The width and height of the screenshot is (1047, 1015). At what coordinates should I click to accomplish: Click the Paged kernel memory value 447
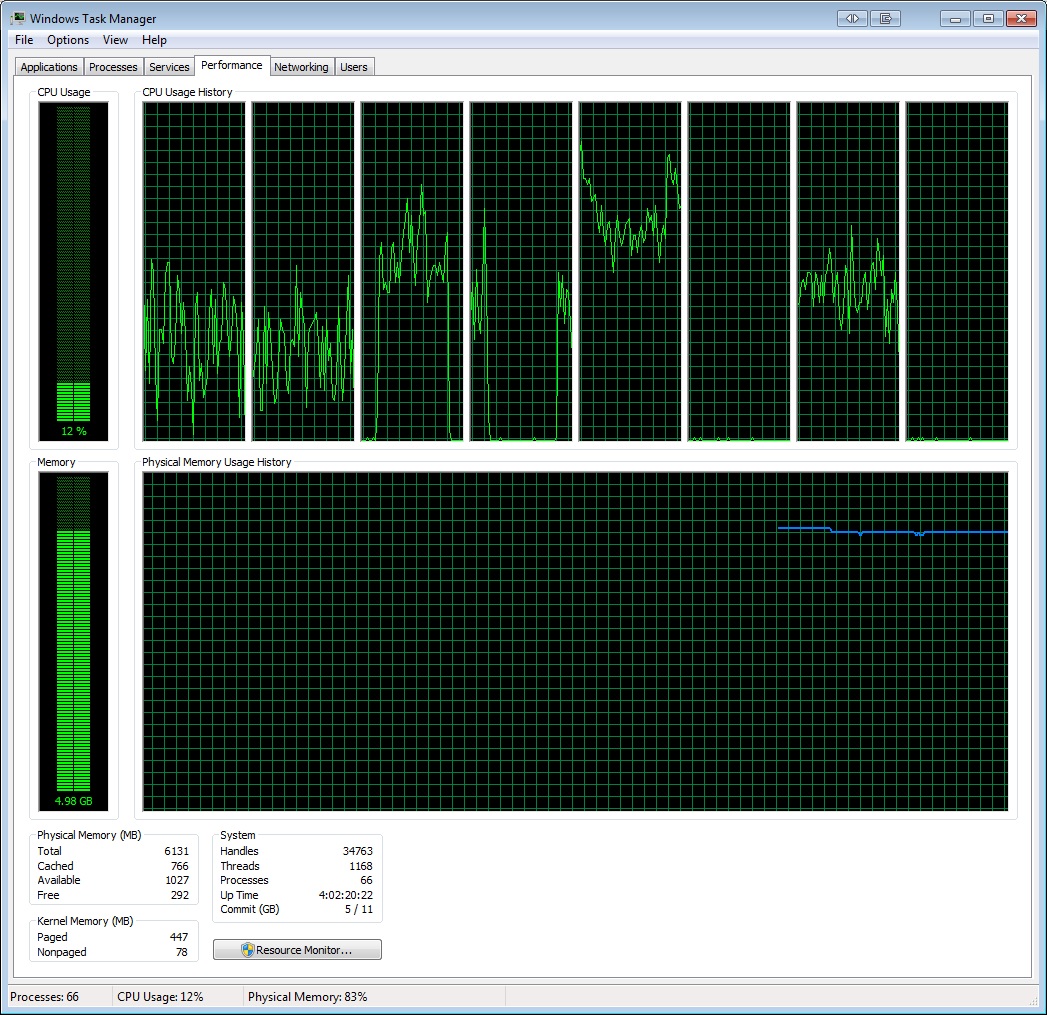click(179, 937)
